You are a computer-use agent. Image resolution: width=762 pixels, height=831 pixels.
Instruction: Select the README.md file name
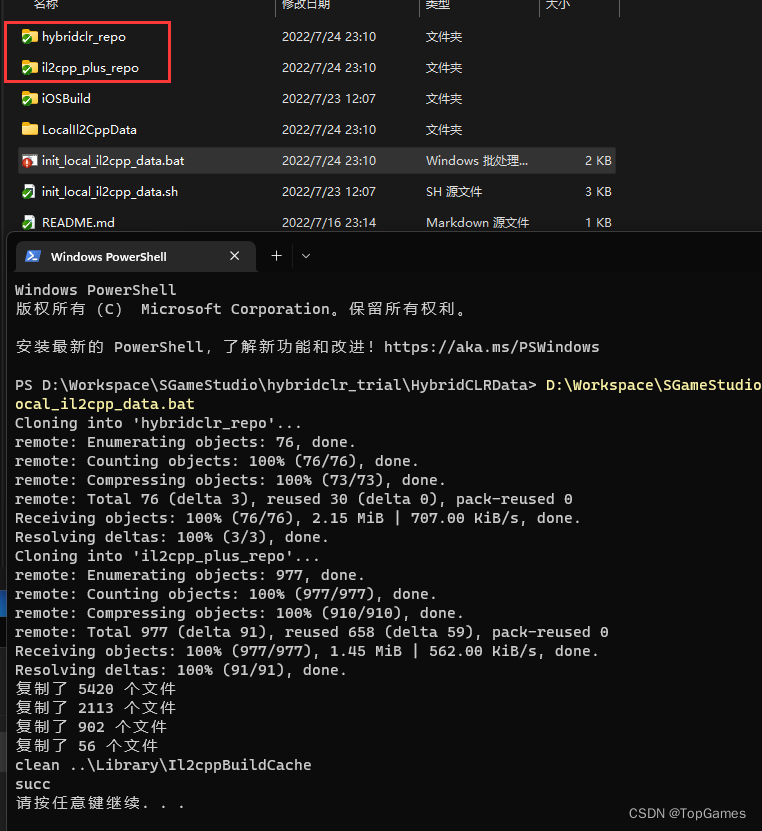click(78, 223)
